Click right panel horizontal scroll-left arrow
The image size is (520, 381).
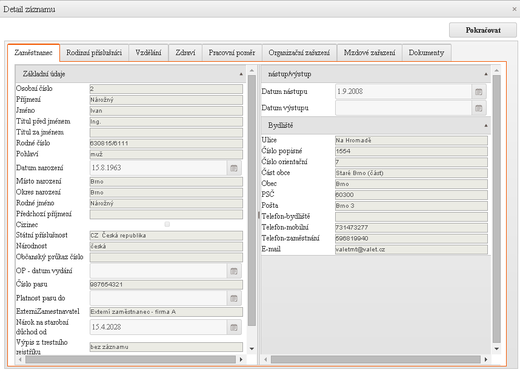(266, 359)
